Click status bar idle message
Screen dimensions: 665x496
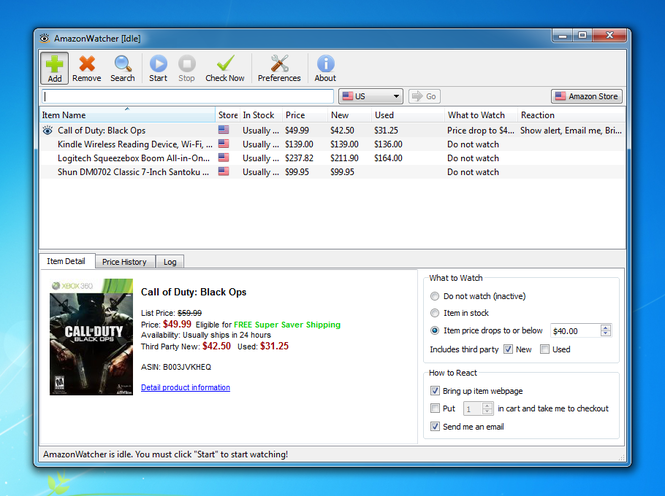[x=165, y=454]
